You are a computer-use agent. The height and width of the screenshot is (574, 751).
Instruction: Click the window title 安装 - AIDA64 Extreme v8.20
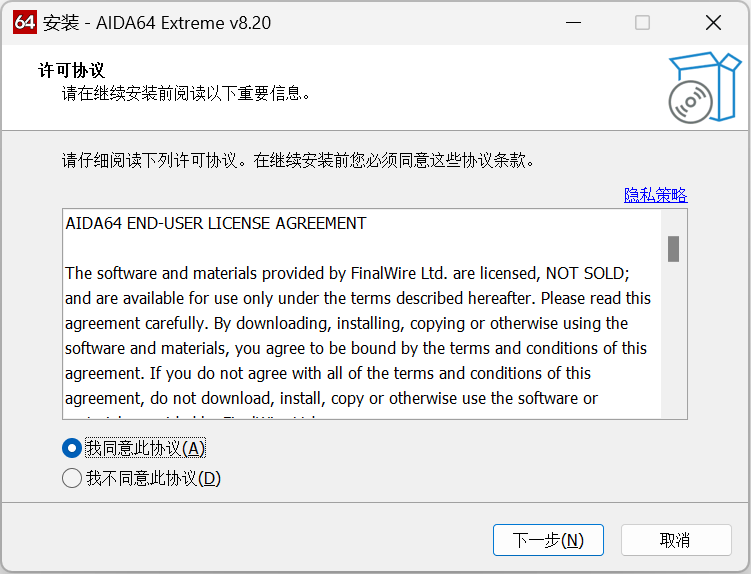tap(157, 22)
